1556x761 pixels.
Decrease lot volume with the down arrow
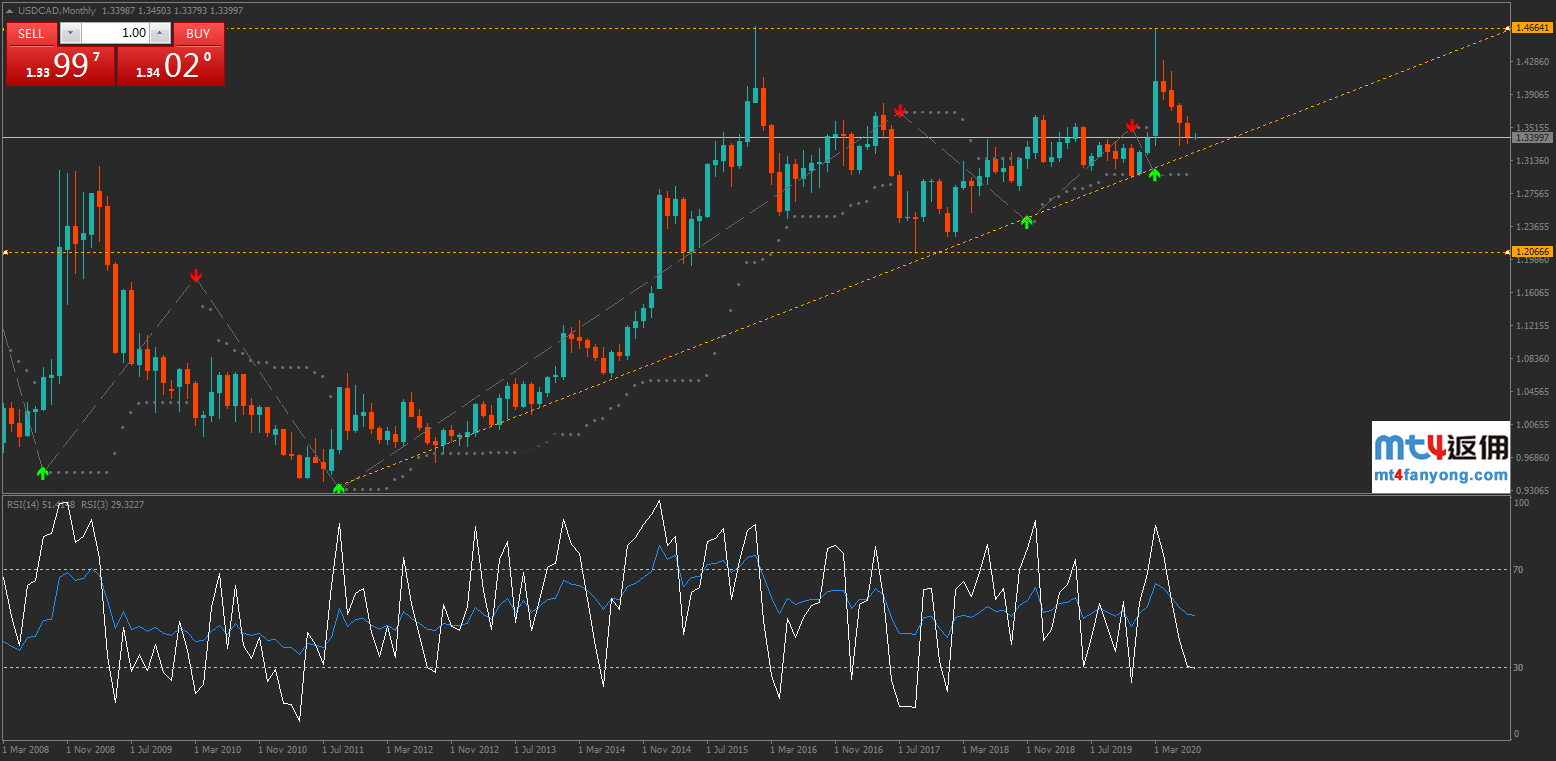(x=70, y=33)
